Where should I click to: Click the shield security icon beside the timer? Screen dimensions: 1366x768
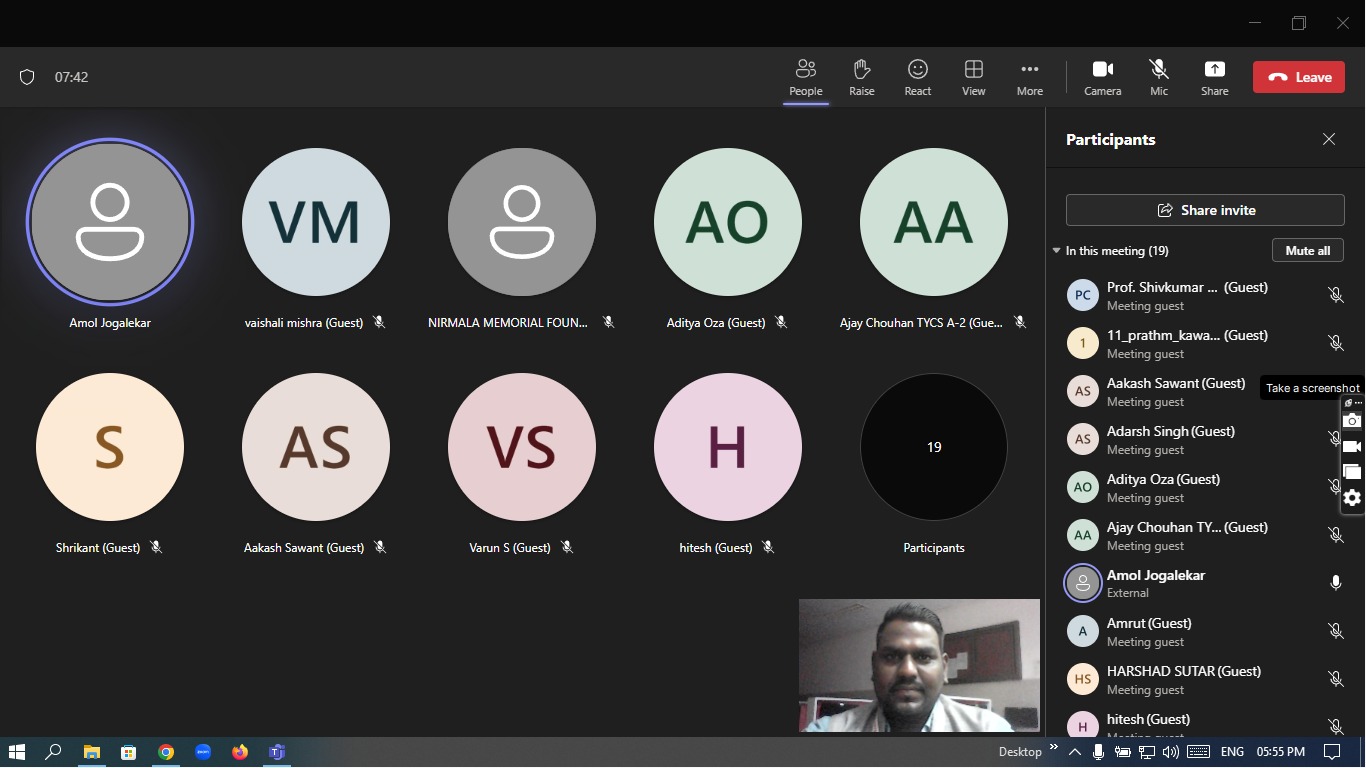tap(27, 77)
